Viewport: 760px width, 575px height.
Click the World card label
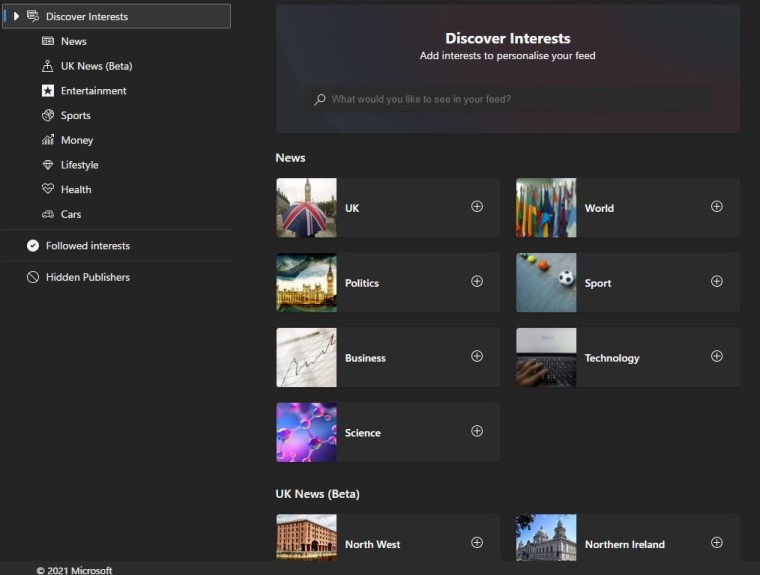coord(599,208)
